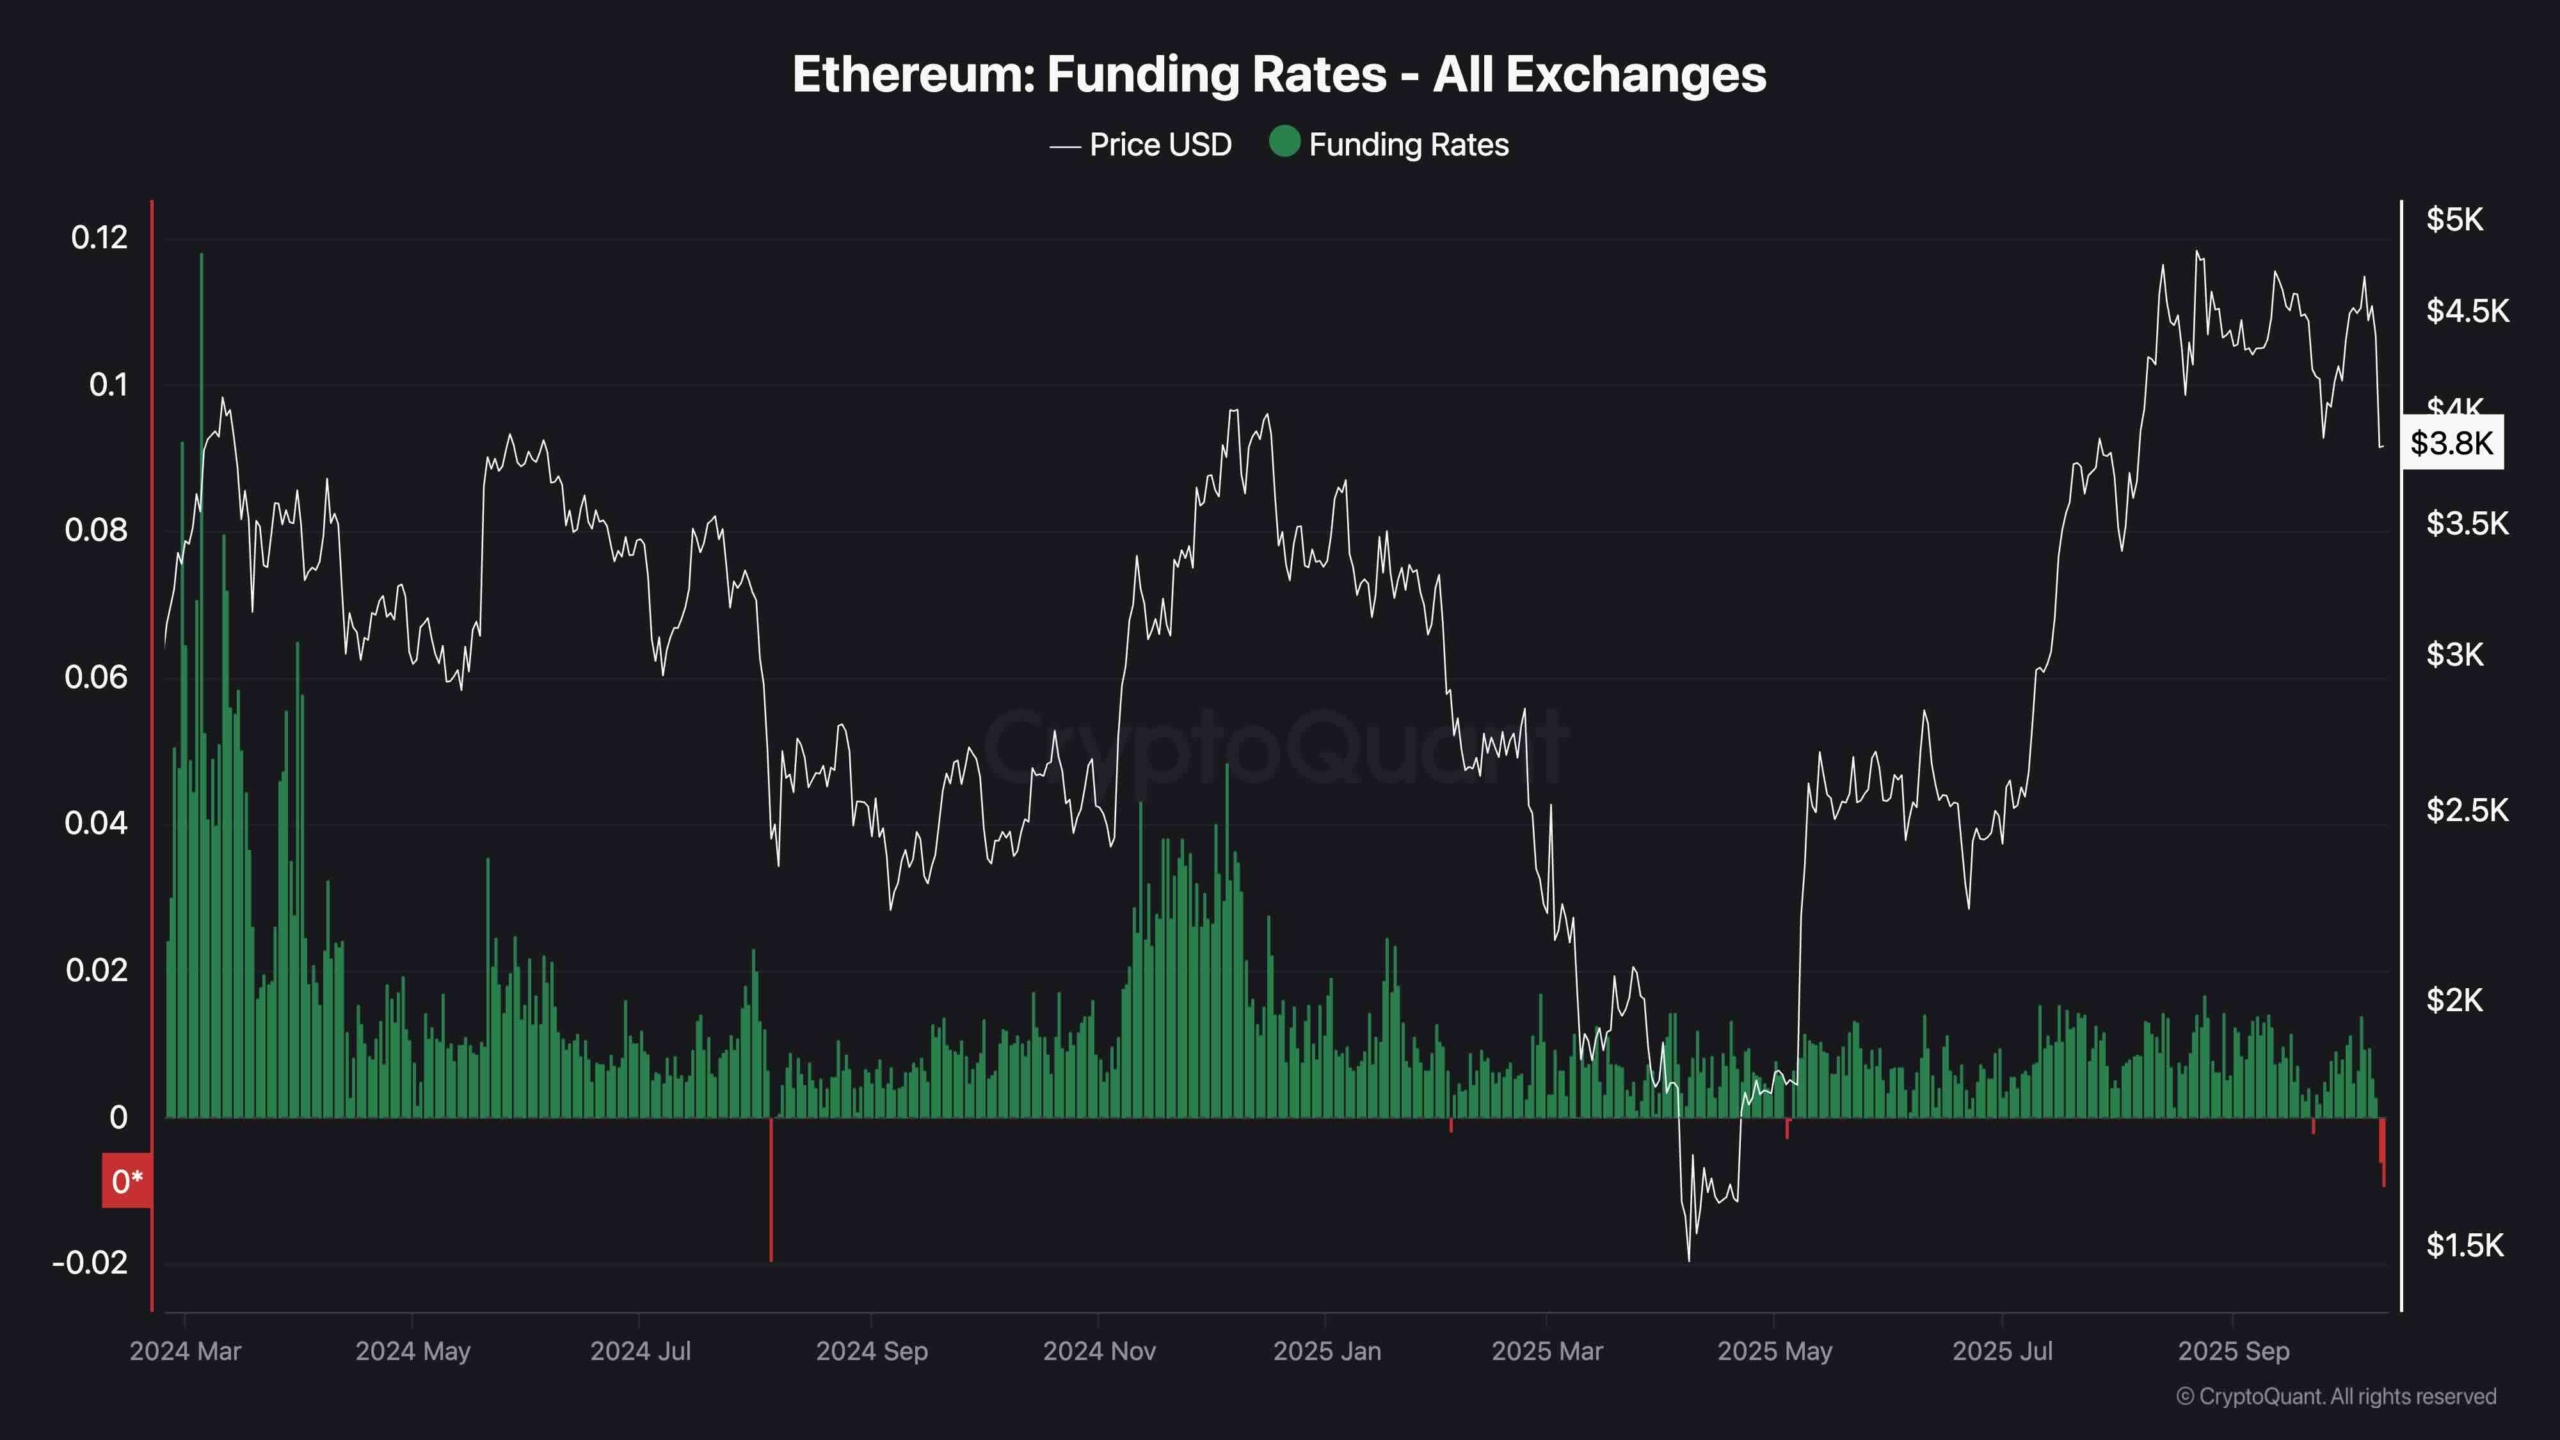Screen dimensions: 2560x1440
Task: Click the CryptoQuant watermark in chart center
Action: [x=1278, y=746]
